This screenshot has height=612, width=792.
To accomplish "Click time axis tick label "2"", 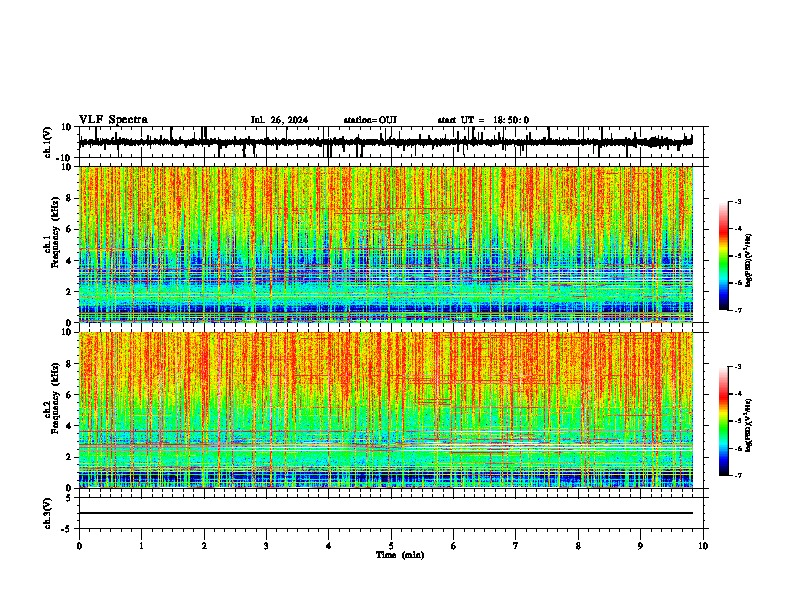I will (x=204, y=546).
